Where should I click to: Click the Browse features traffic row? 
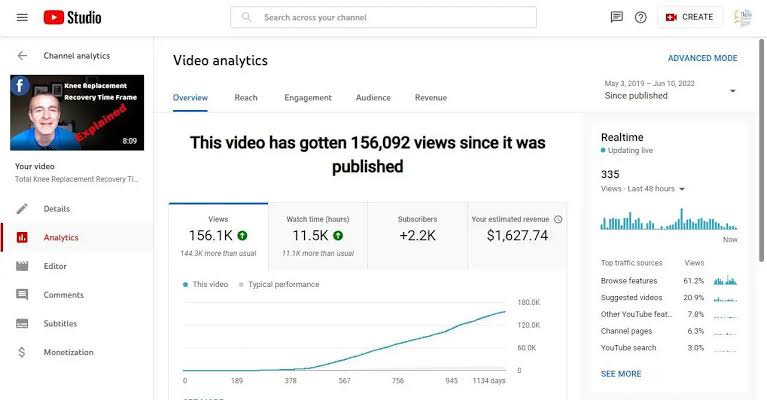click(x=669, y=281)
